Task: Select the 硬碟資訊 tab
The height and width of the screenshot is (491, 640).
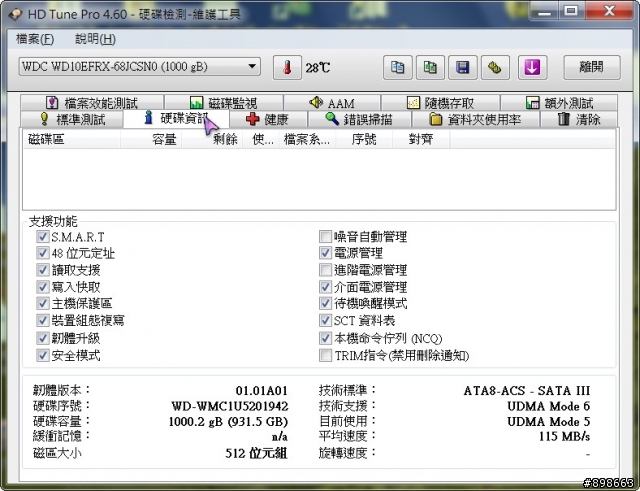Action: [x=176, y=119]
